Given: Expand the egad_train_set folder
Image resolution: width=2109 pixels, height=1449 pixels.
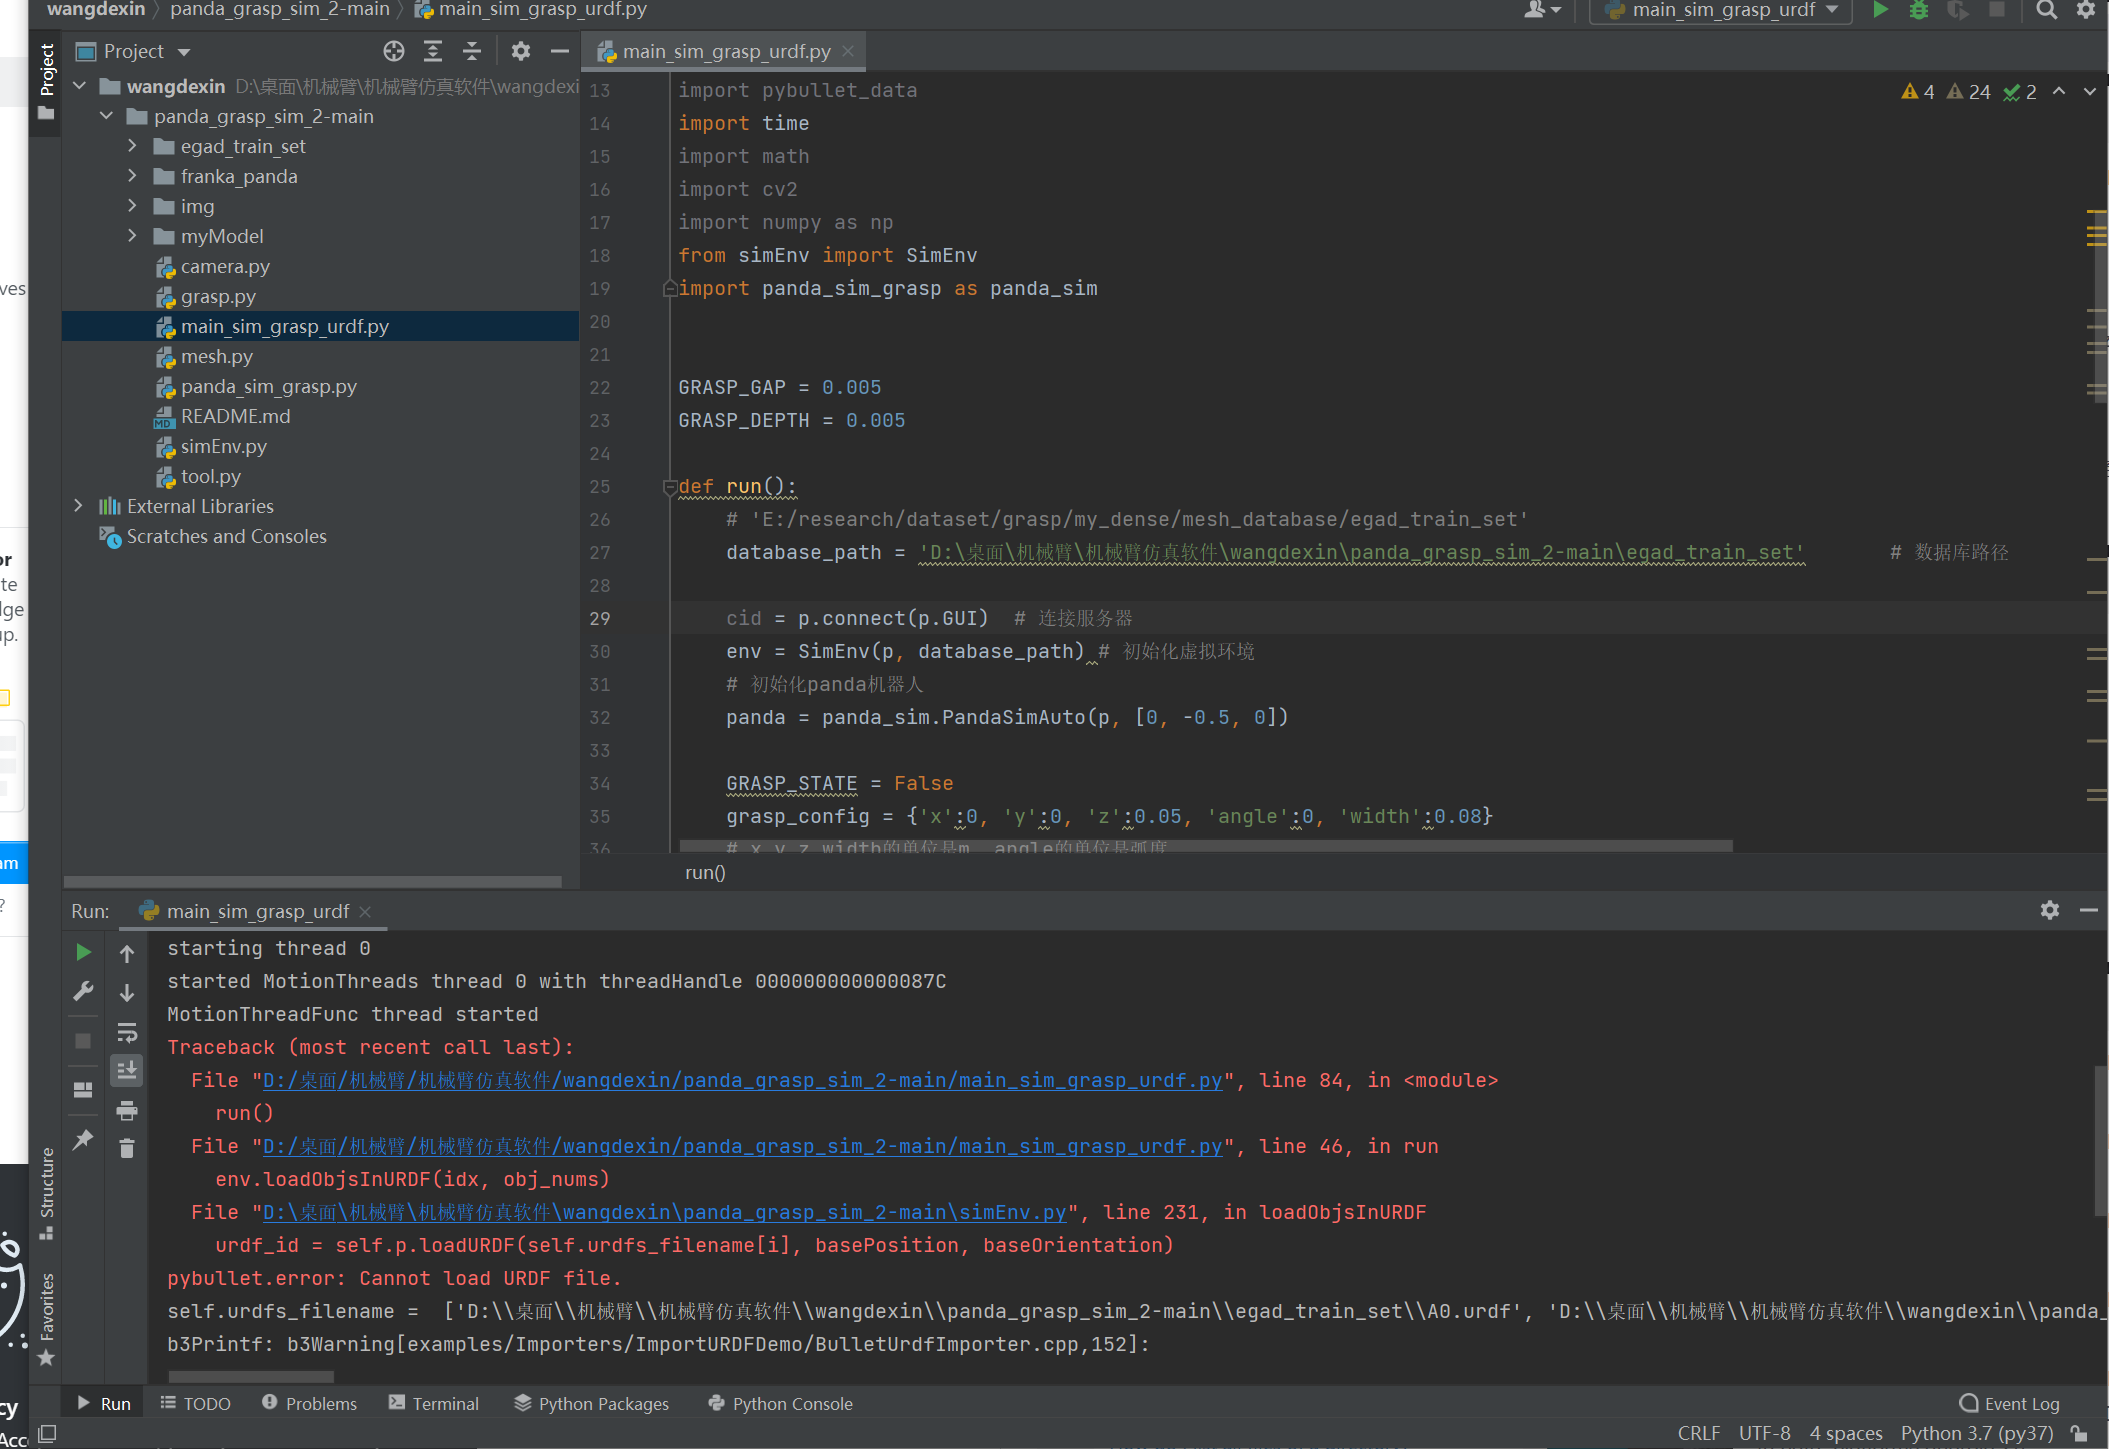Looking at the screenshot, I should tap(132, 146).
